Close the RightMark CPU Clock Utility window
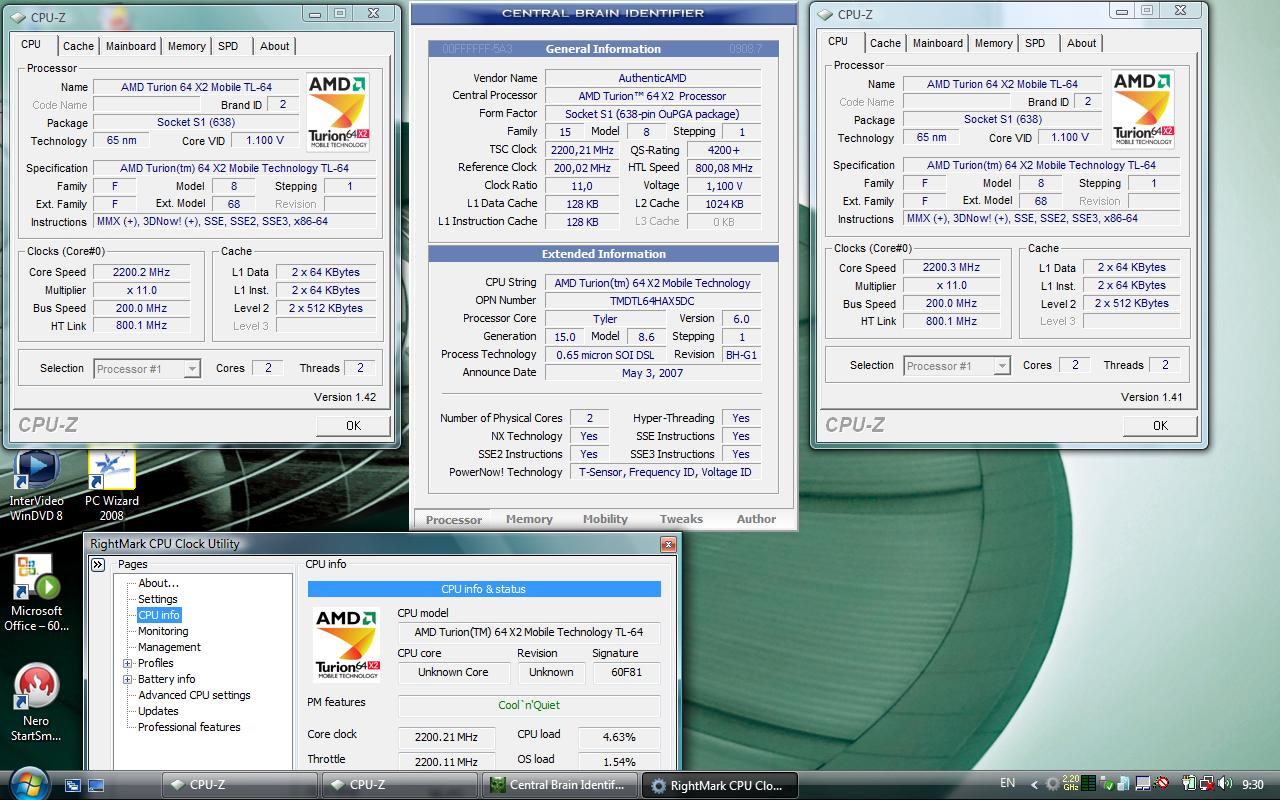1280x800 pixels. pos(668,544)
